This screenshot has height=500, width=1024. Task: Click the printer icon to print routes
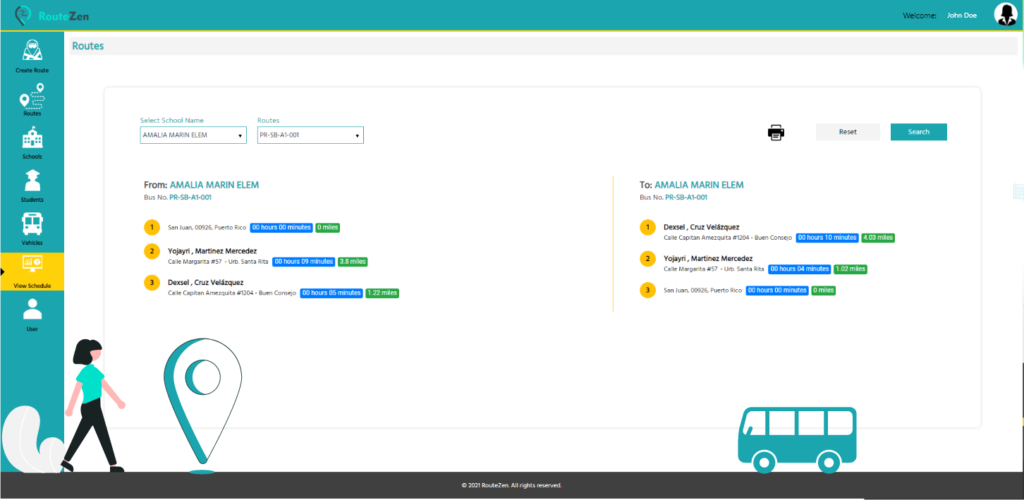(x=776, y=132)
